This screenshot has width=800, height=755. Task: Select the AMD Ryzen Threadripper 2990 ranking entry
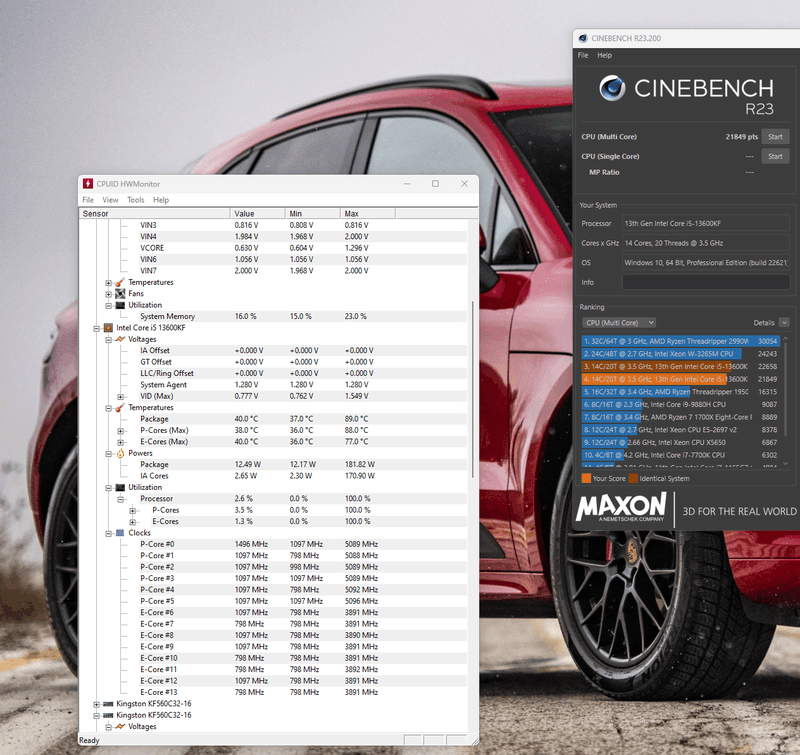click(681, 341)
